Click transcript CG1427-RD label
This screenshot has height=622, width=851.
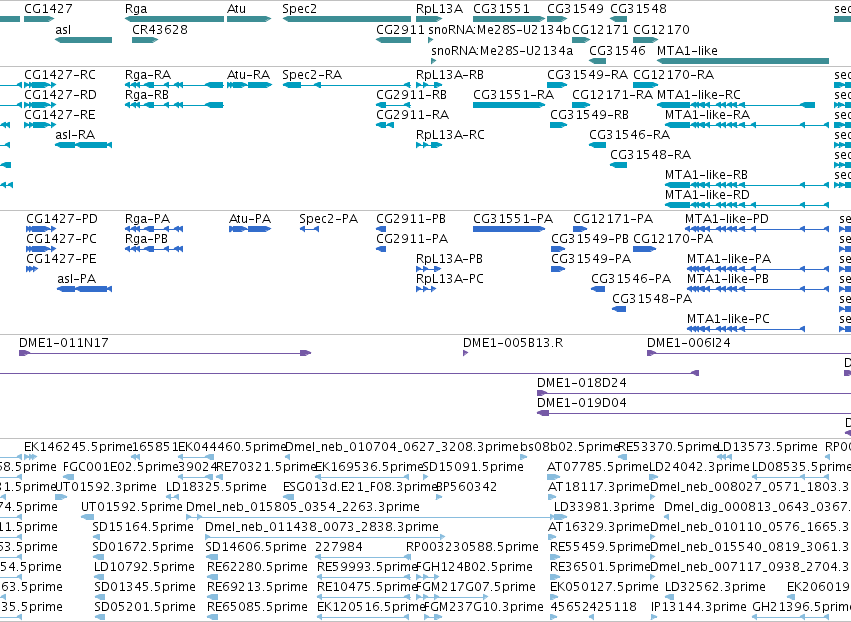[60, 95]
